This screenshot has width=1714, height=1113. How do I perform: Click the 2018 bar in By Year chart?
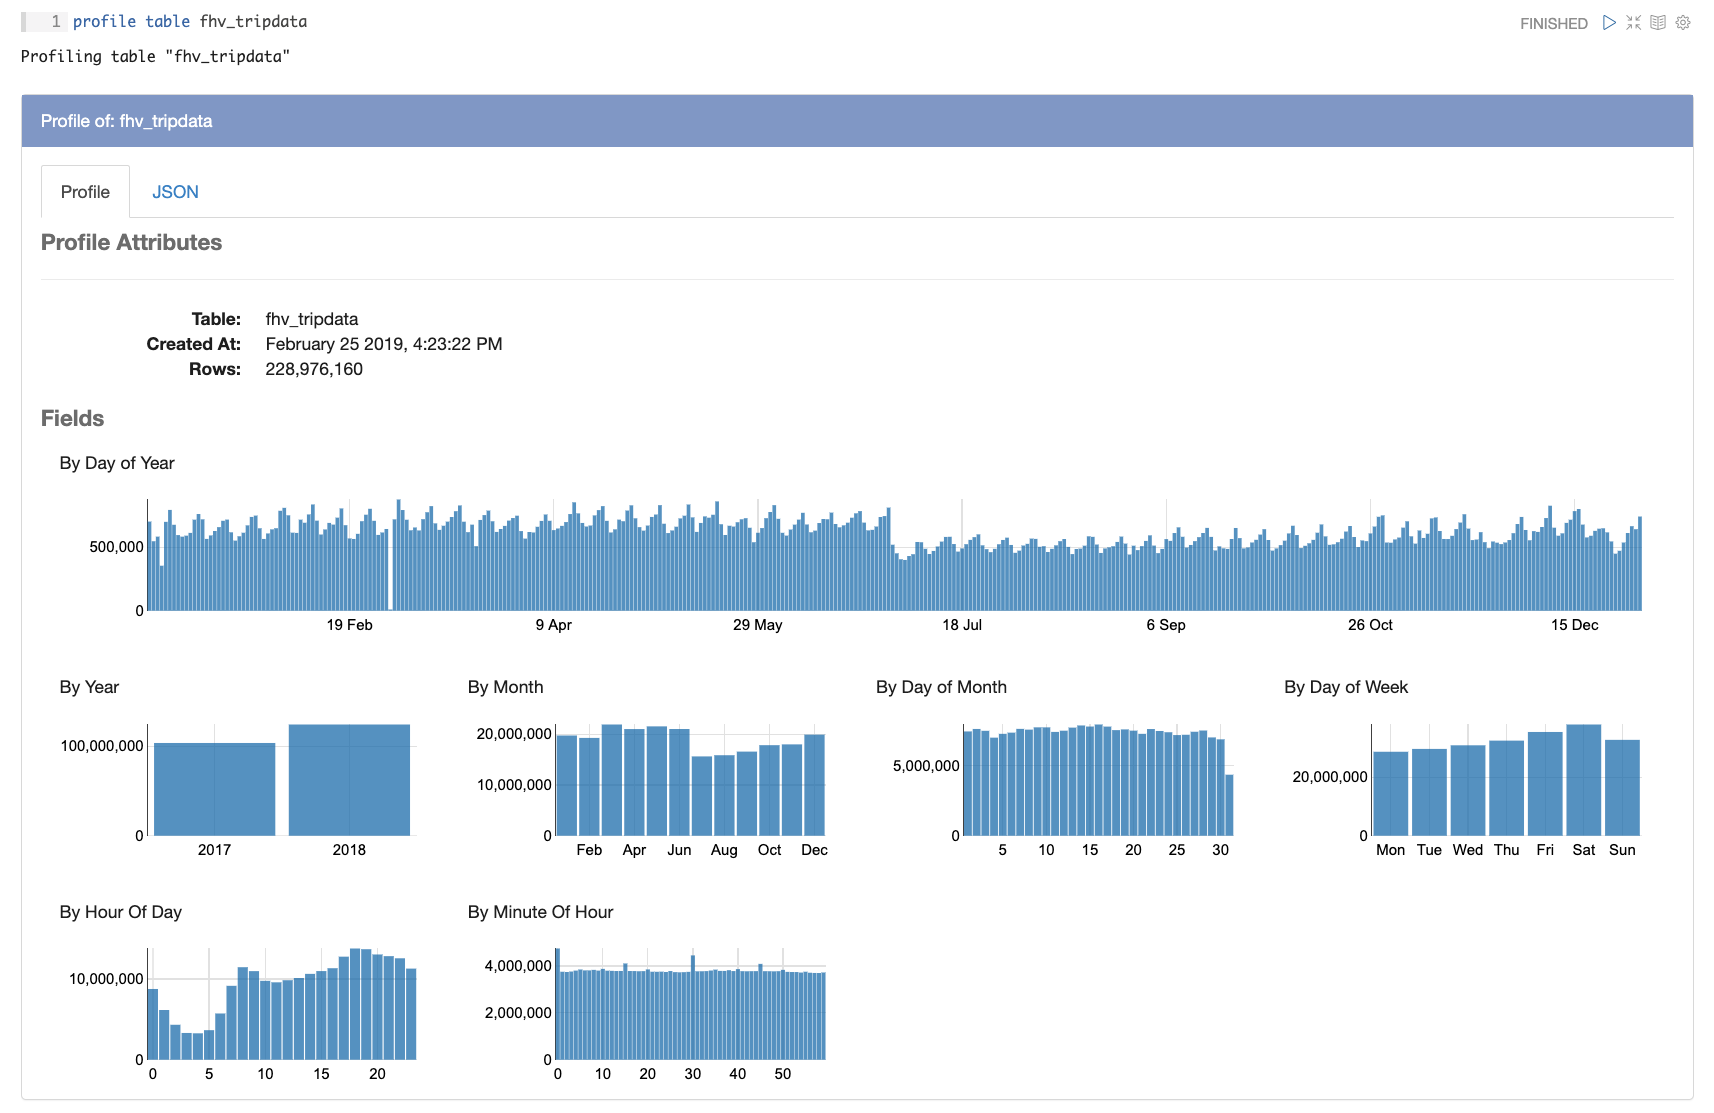[x=349, y=780]
